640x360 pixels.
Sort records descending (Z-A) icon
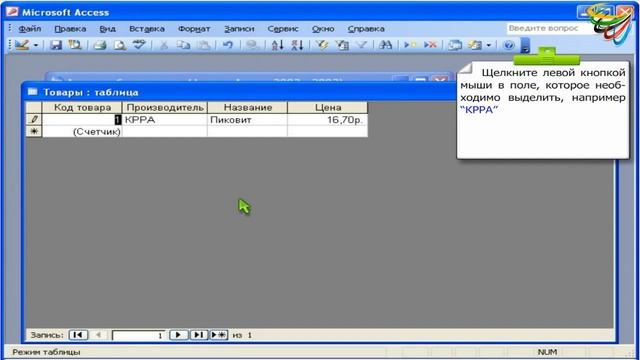pos(297,45)
